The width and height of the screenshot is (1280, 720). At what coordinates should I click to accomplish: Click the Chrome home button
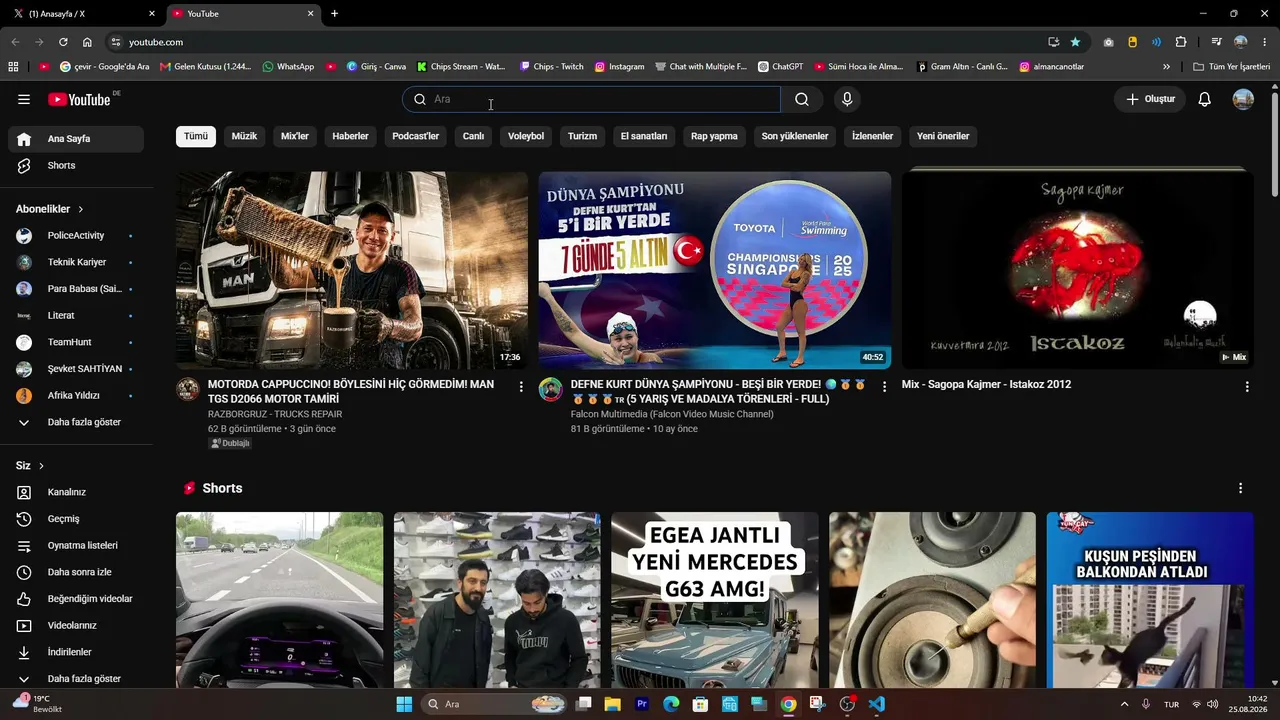87,42
